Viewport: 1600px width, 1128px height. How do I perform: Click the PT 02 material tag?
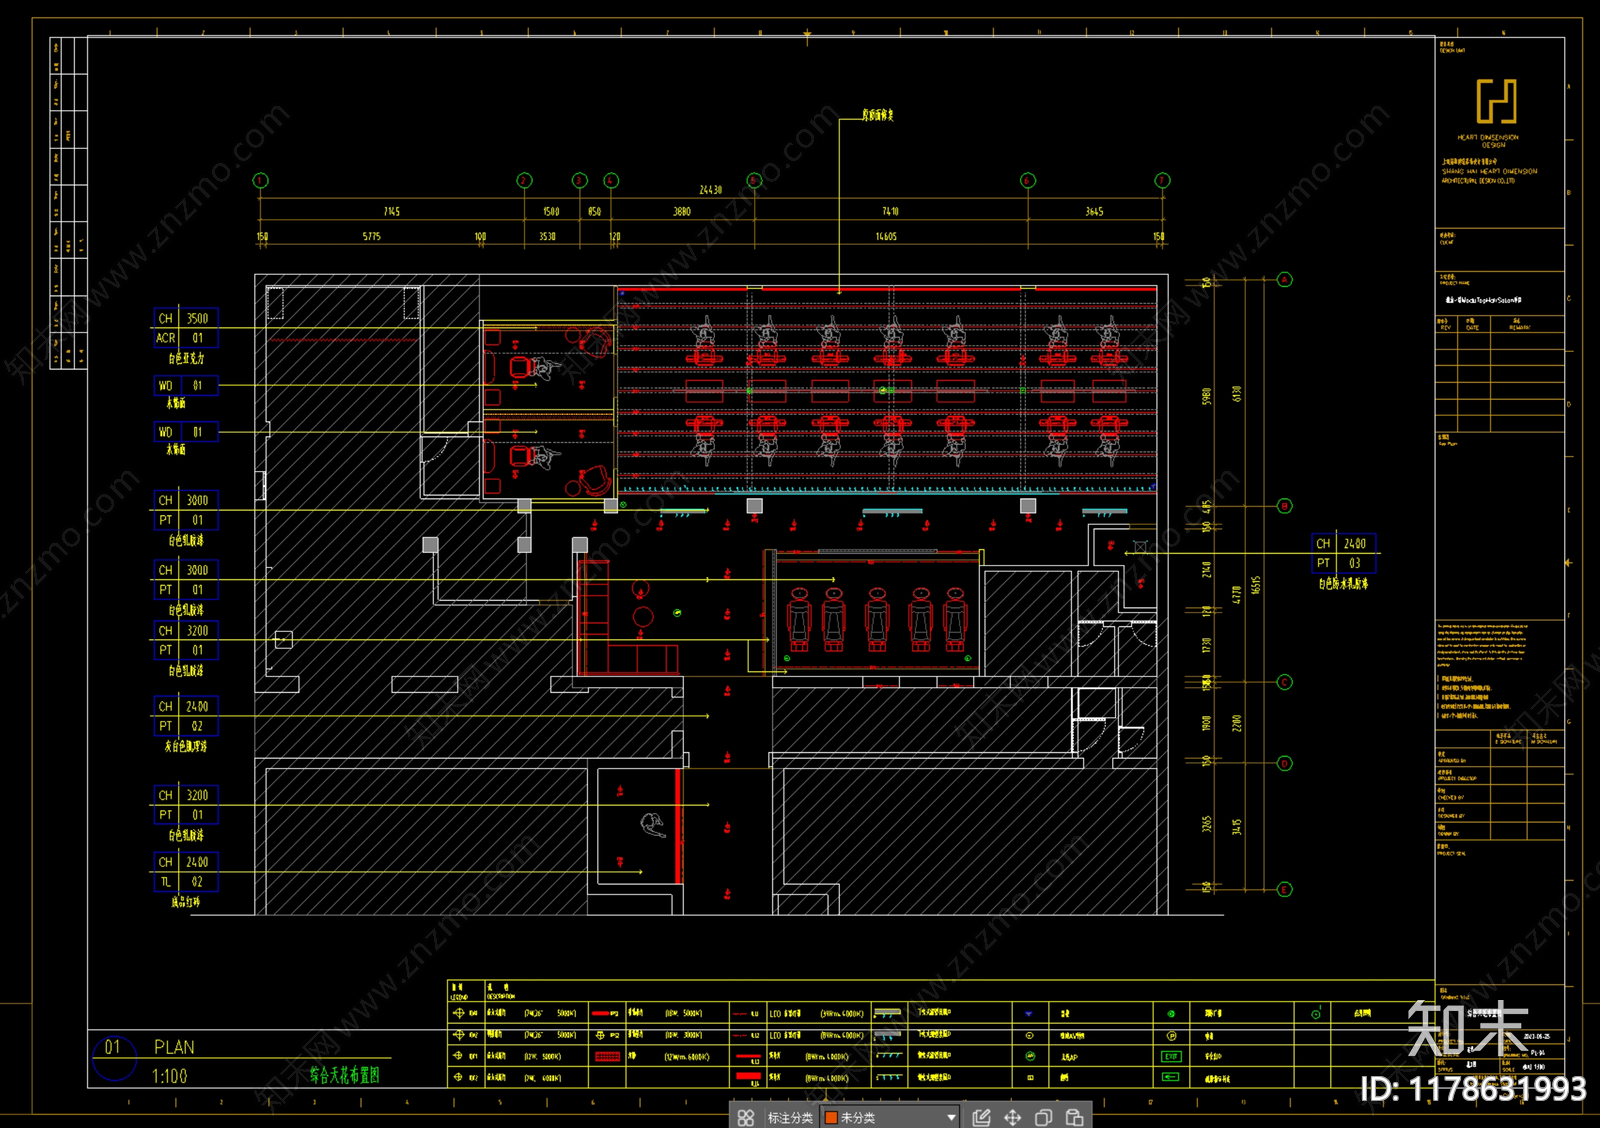pos(186,726)
